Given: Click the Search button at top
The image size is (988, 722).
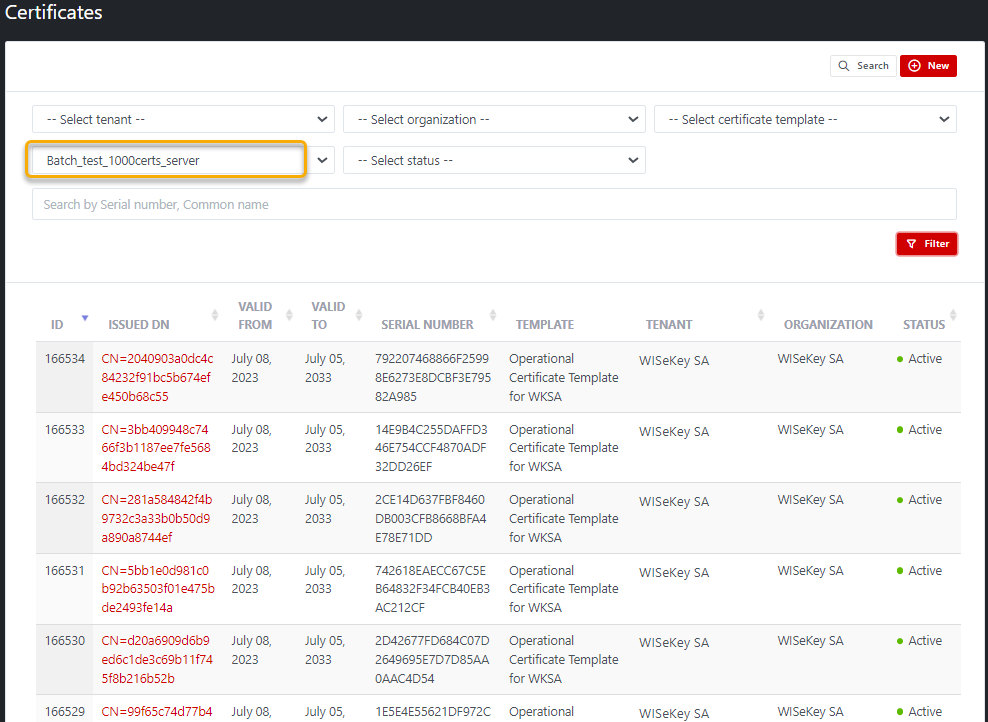Looking at the screenshot, I should pyautogui.click(x=863, y=66).
